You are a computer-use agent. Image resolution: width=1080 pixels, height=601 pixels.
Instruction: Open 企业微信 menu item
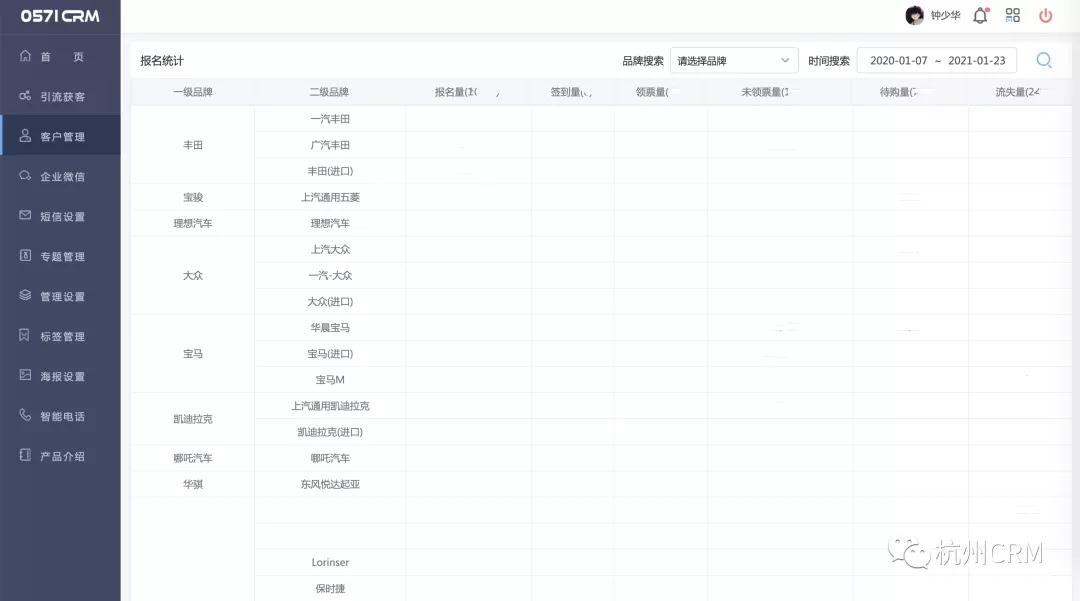pyautogui.click(x=61, y=176)
